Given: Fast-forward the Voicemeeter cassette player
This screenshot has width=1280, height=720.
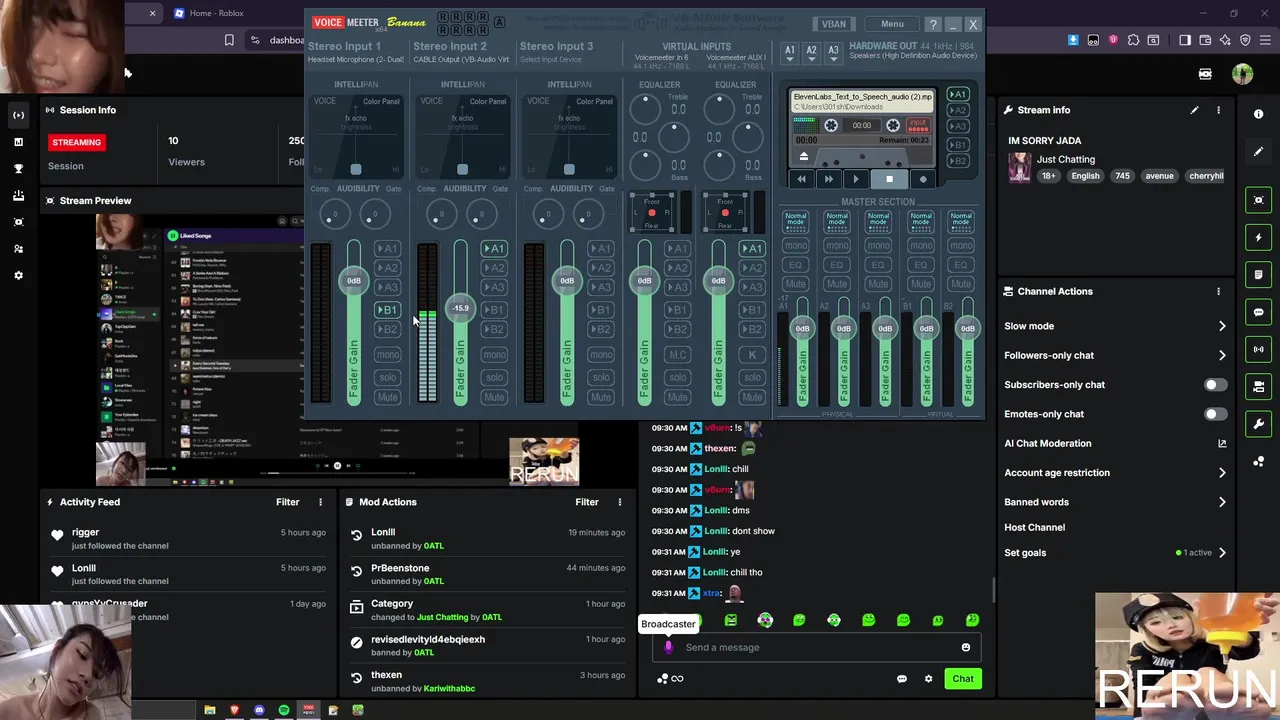Looking at the screenshot, I should [x=828, y=179].
